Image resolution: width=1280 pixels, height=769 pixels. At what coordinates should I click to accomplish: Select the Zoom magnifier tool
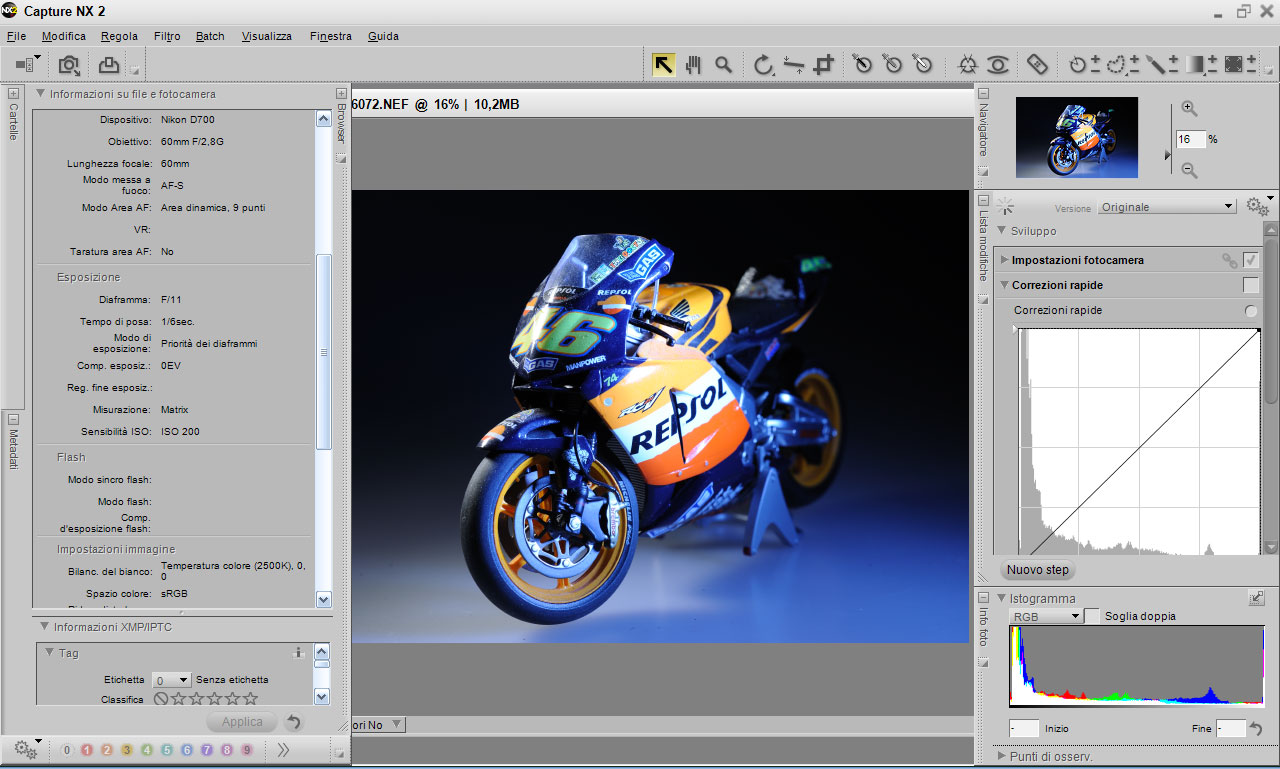(723, 65)
